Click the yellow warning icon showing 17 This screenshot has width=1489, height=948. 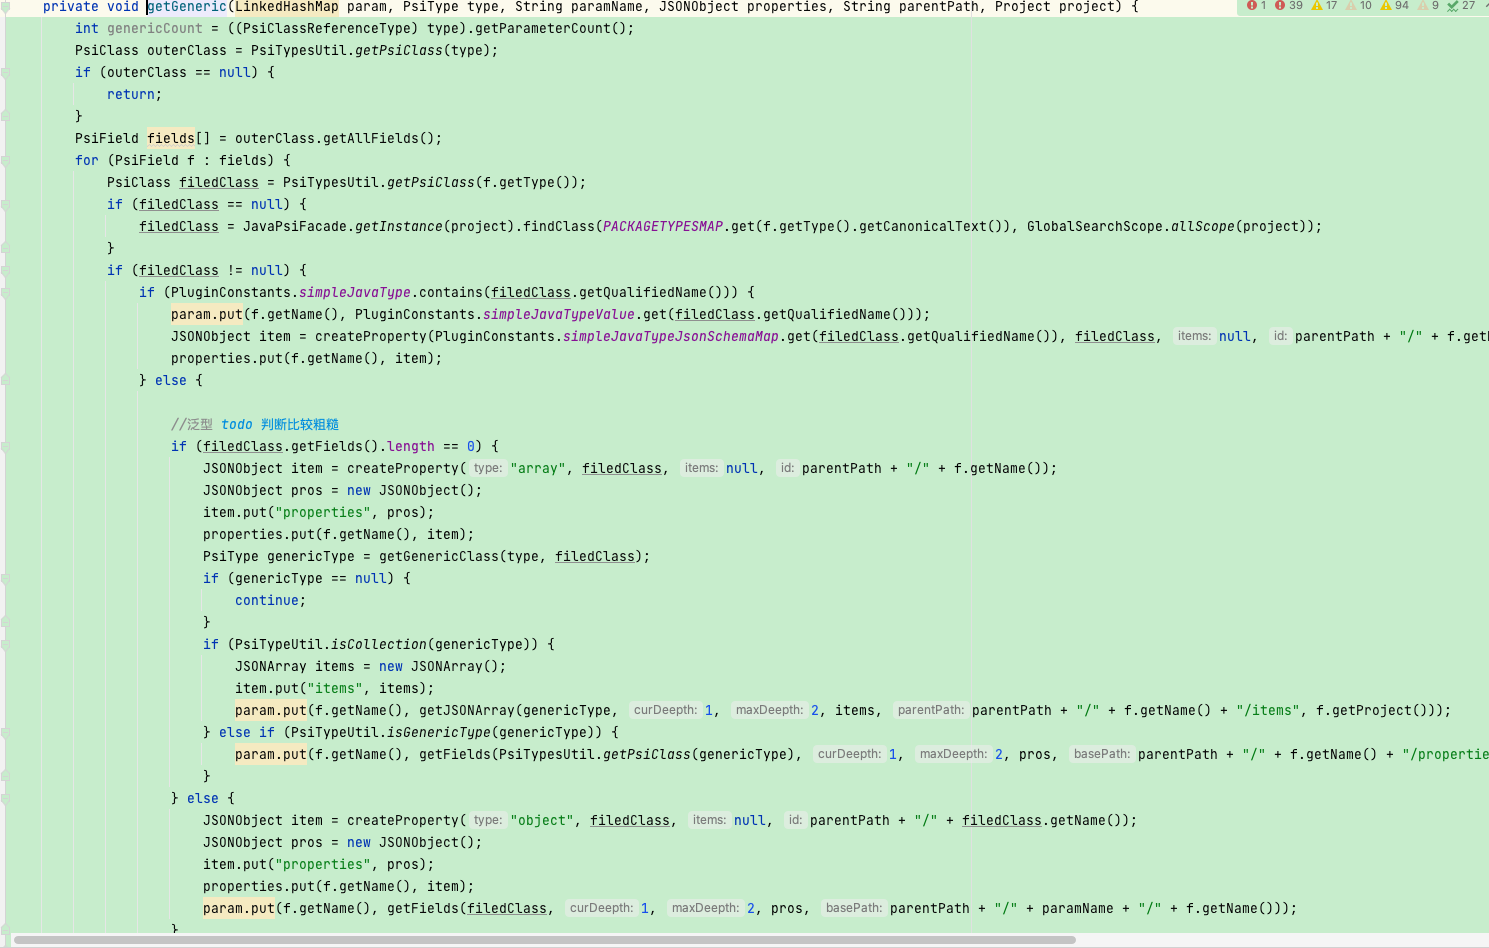(x=1317, y=6)
